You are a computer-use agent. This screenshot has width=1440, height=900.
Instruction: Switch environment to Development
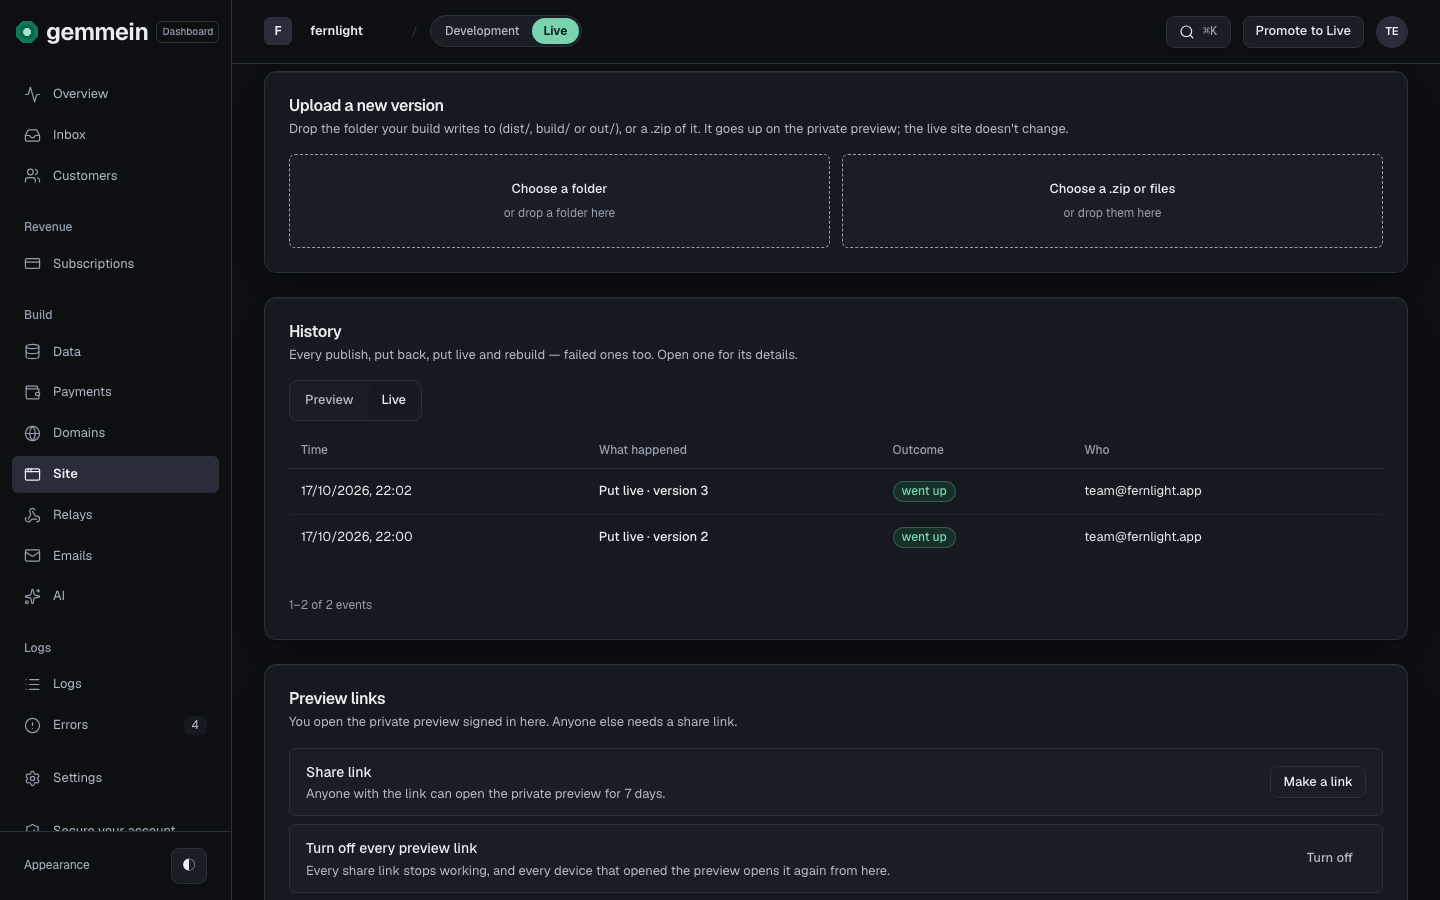[482, 31]
